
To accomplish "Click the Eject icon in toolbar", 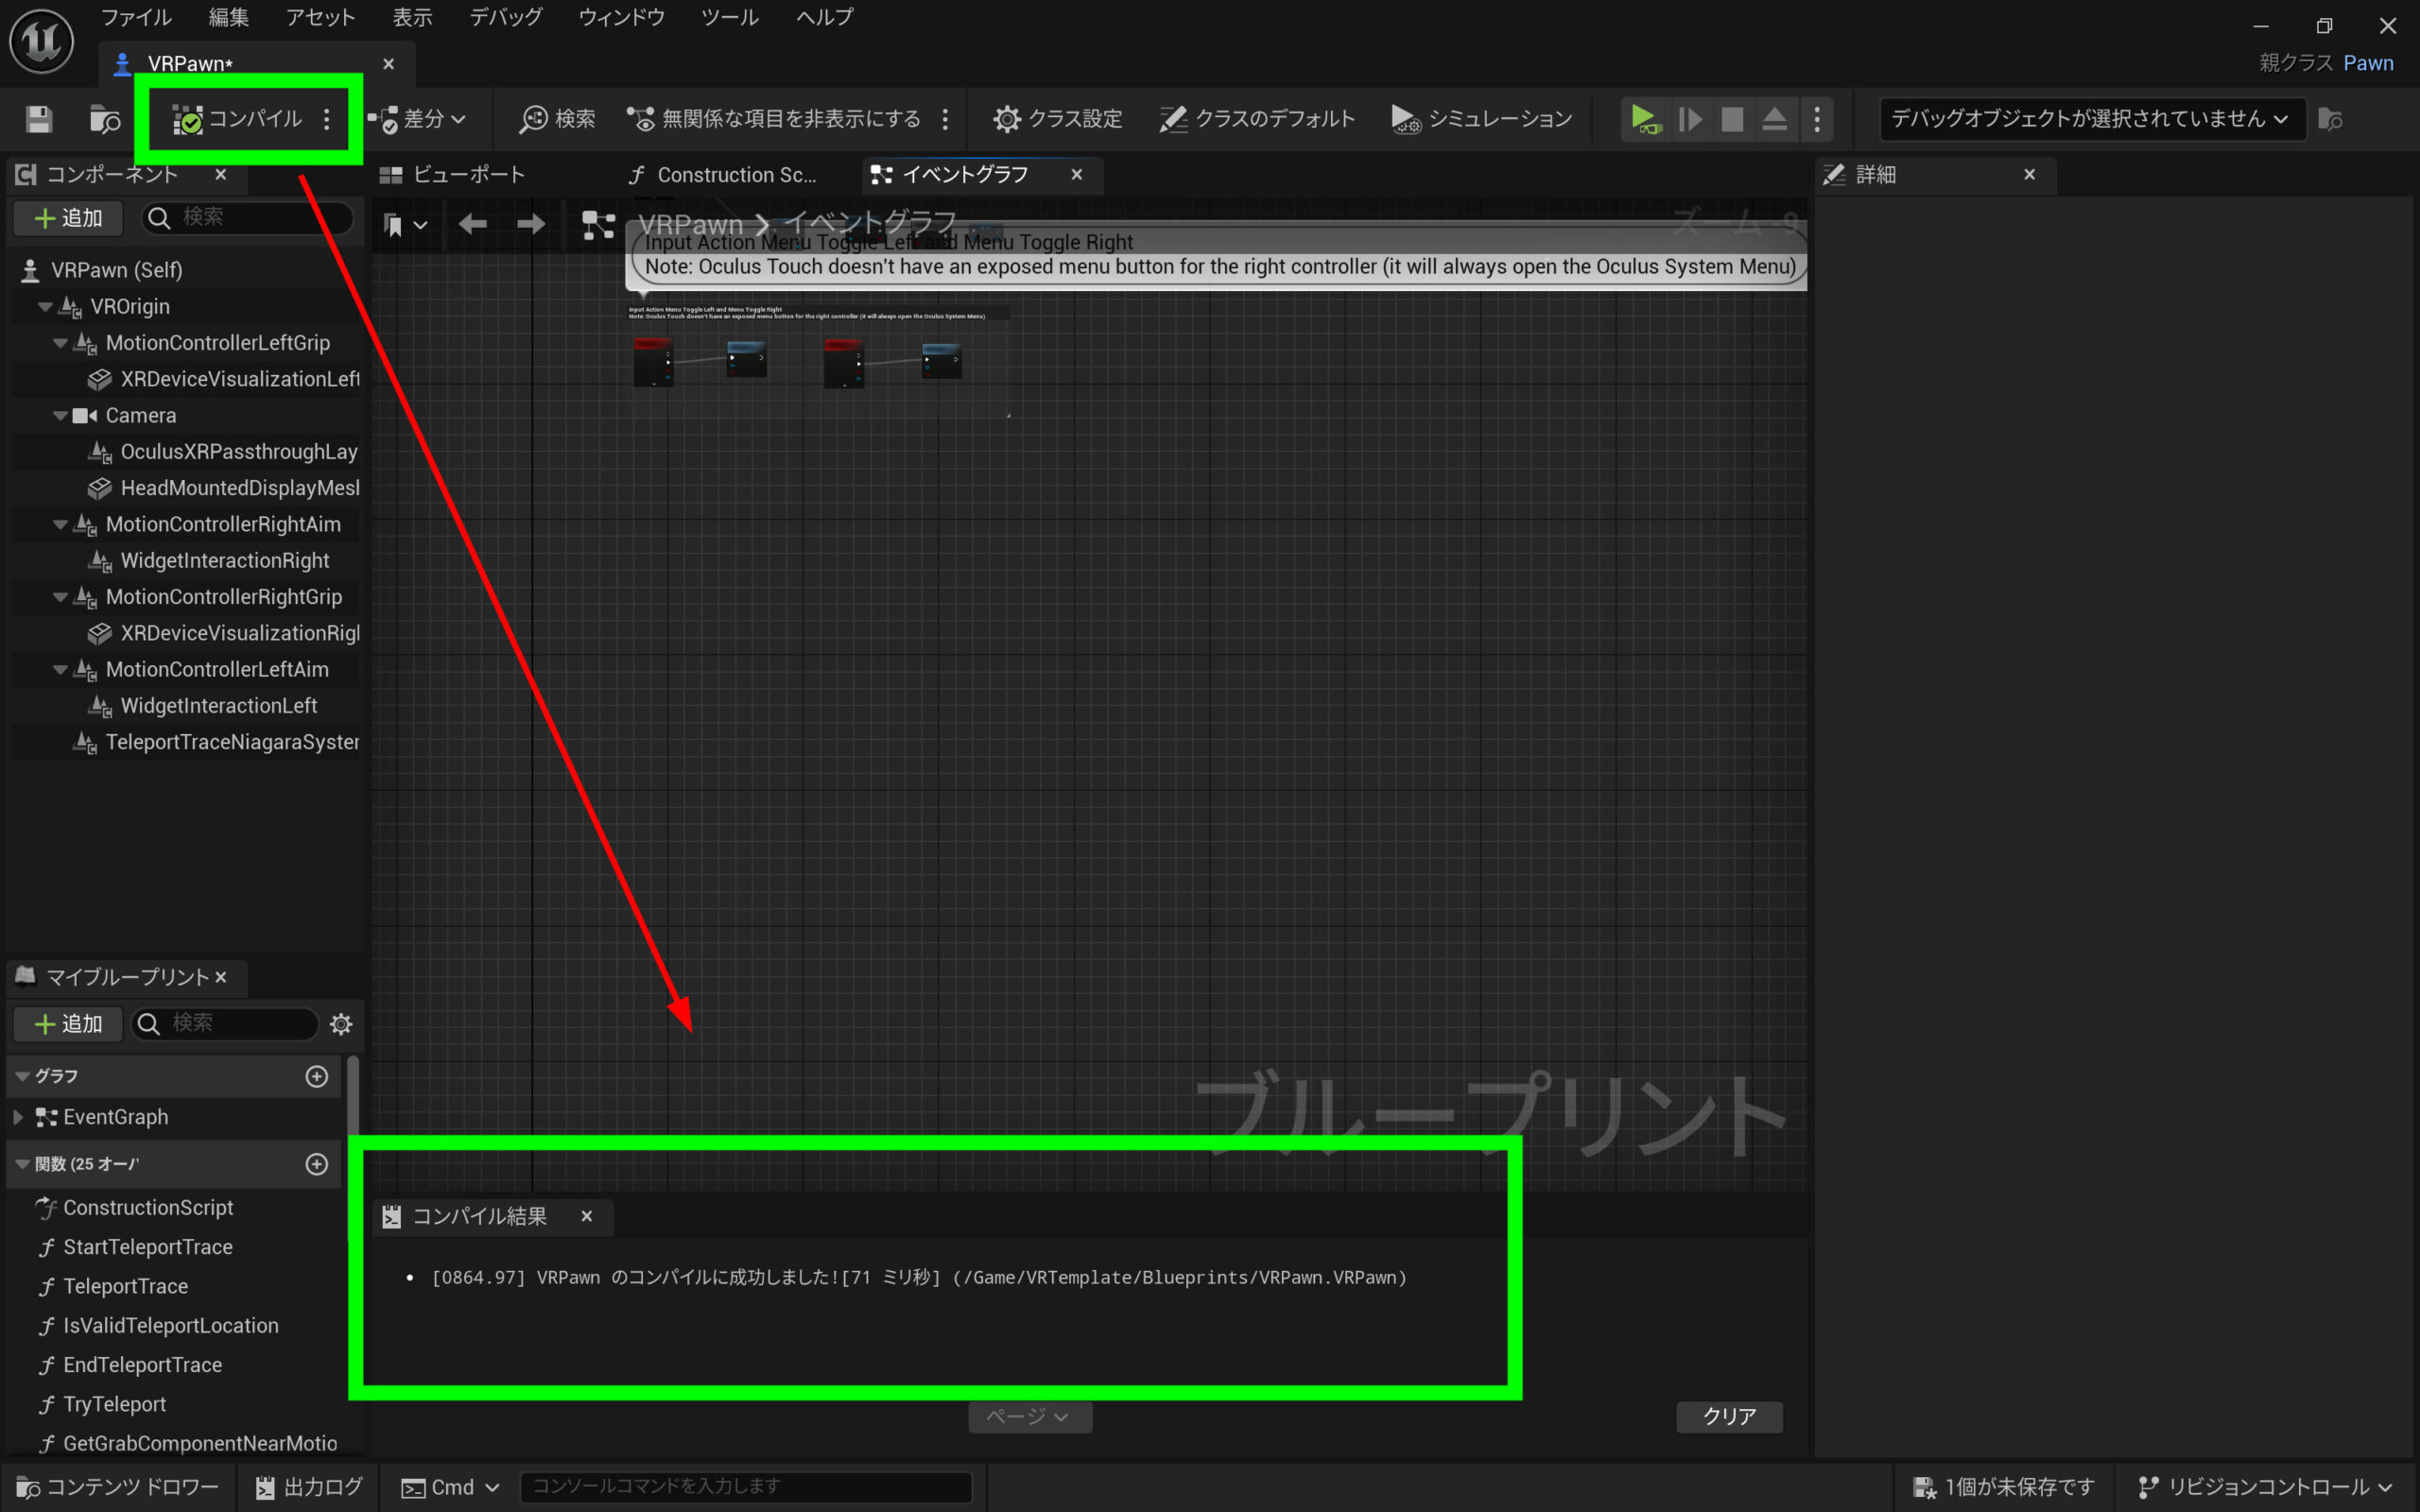I will [1774, 119].
